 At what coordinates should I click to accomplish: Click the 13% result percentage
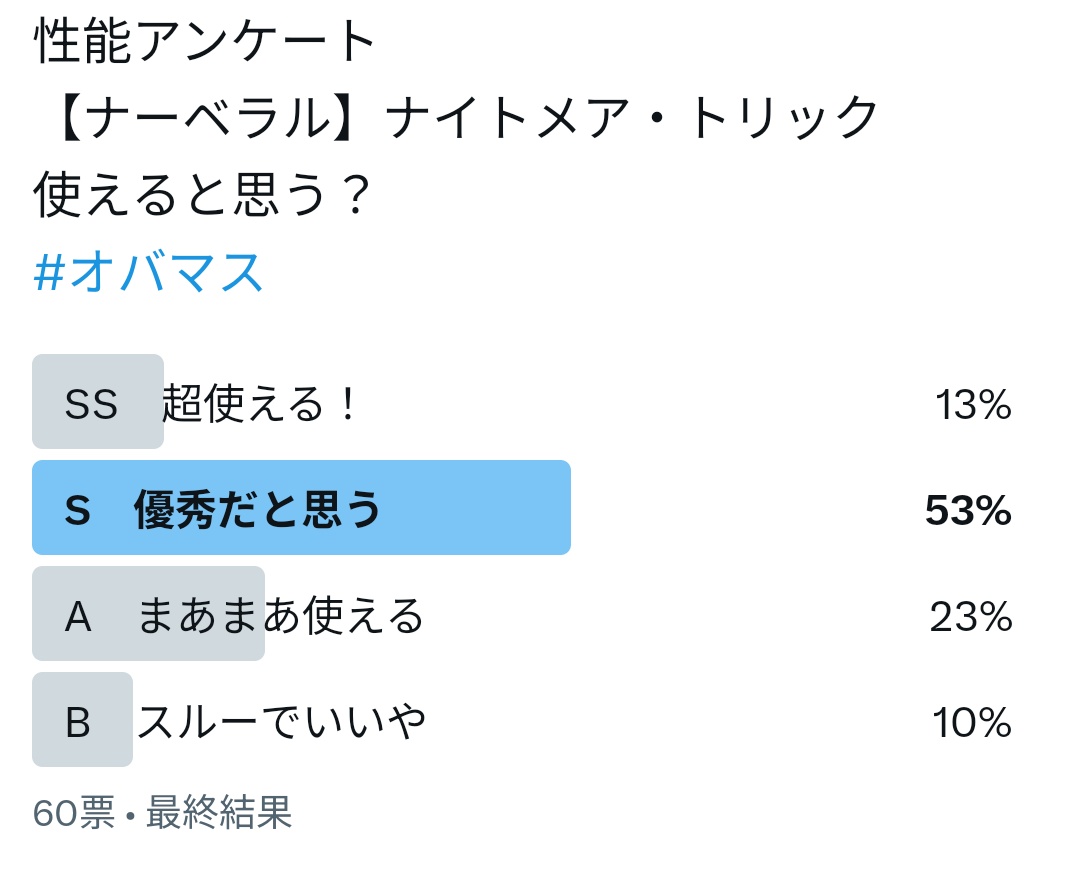[x=972, y=405]
